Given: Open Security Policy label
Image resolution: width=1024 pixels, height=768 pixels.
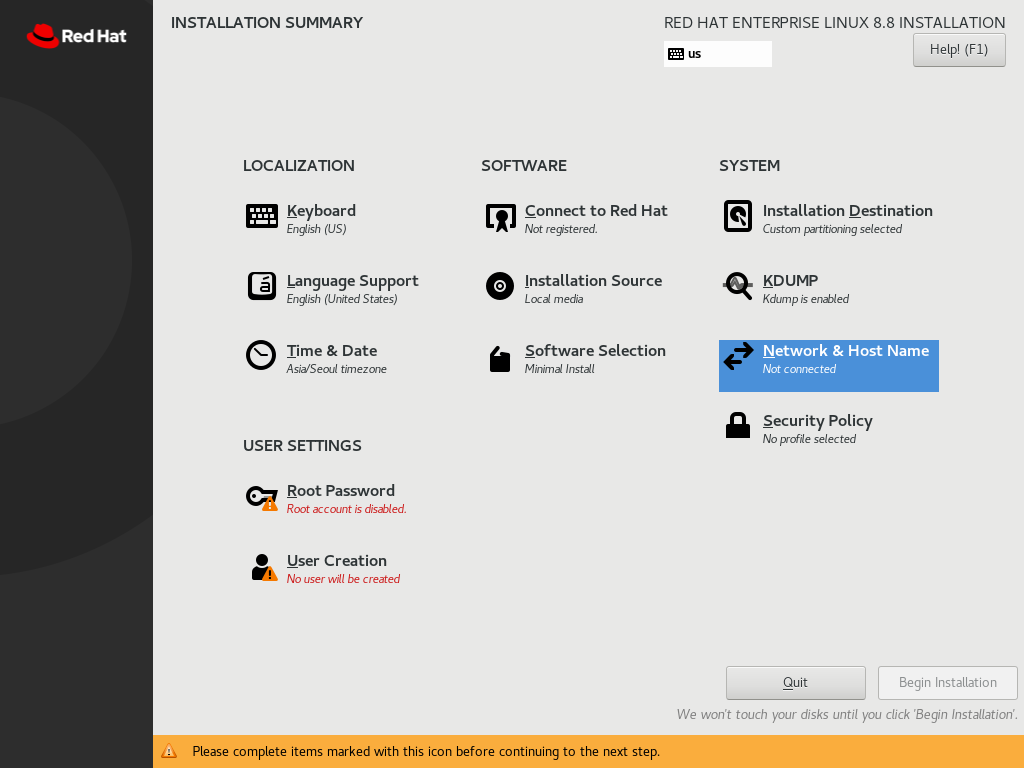Looking at the screenshot, I should tap(818, 421).
